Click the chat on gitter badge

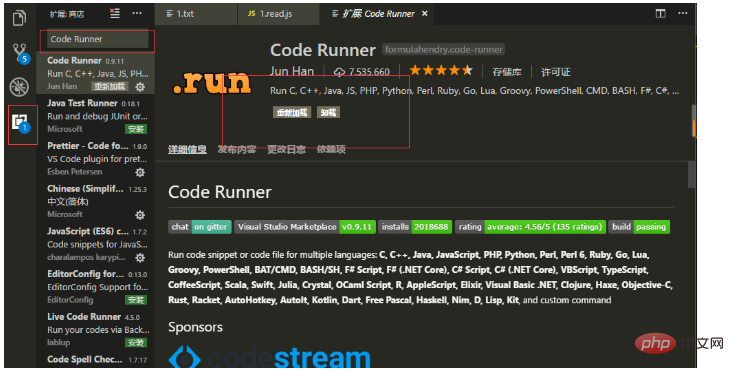200,227
